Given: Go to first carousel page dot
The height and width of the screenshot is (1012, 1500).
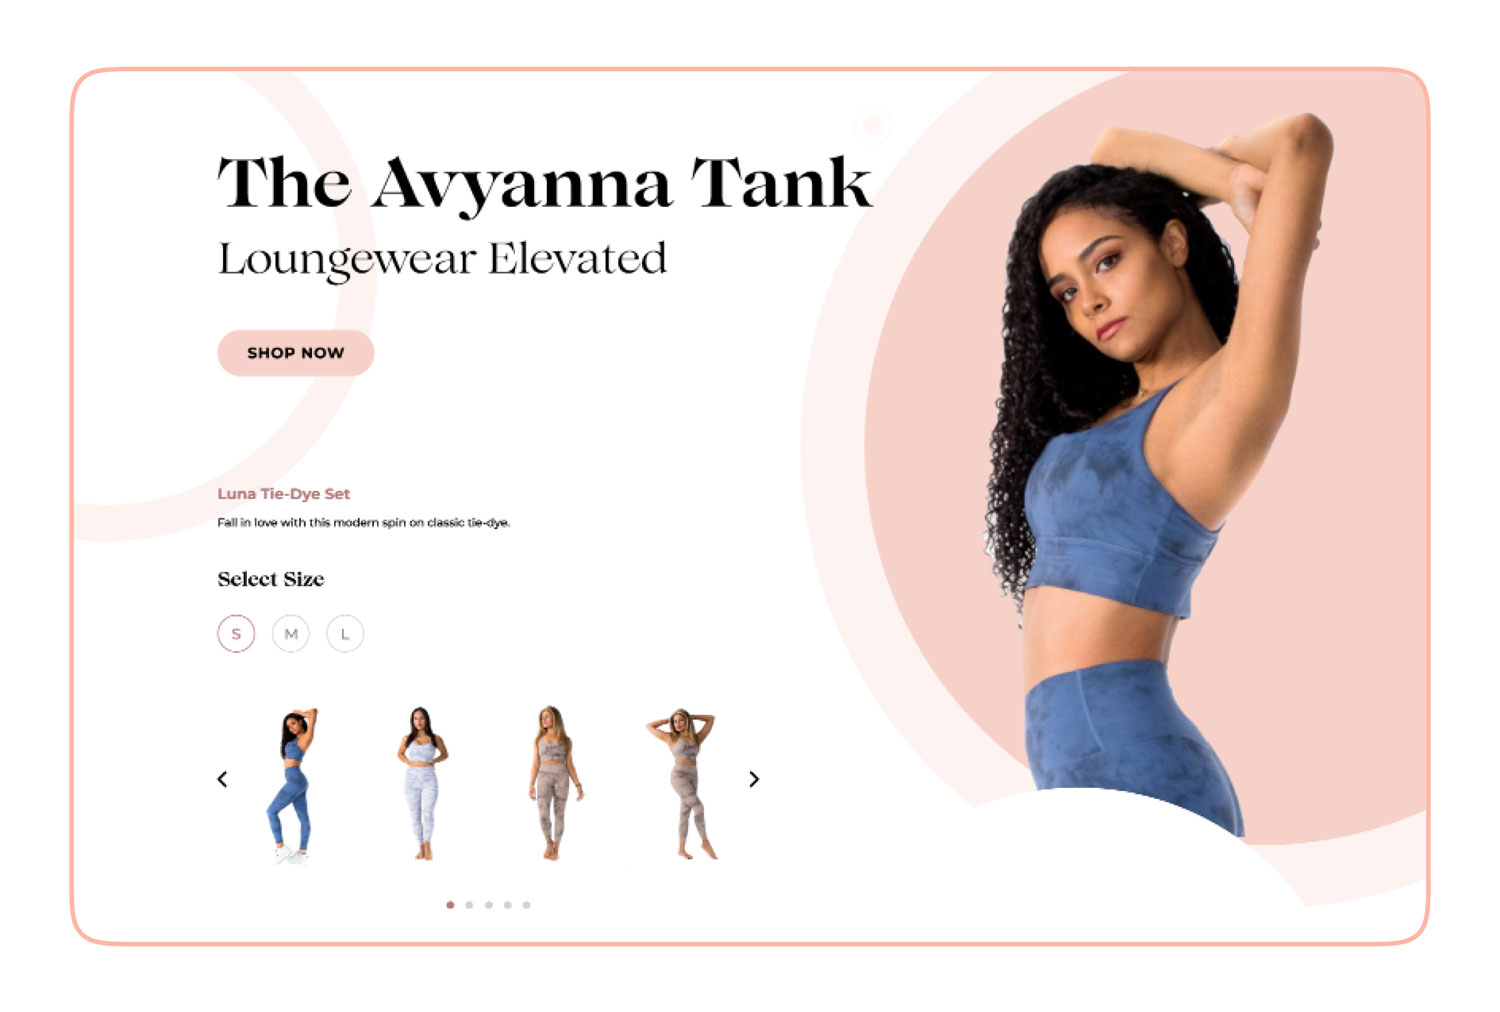Looking at the screenshot, I should click(450, 905).
